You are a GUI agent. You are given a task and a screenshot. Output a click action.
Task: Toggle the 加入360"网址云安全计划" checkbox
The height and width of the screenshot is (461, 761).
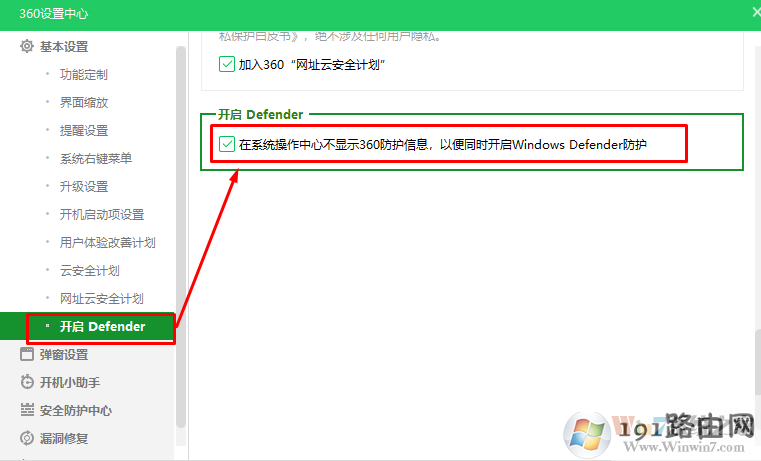point(227,64)
